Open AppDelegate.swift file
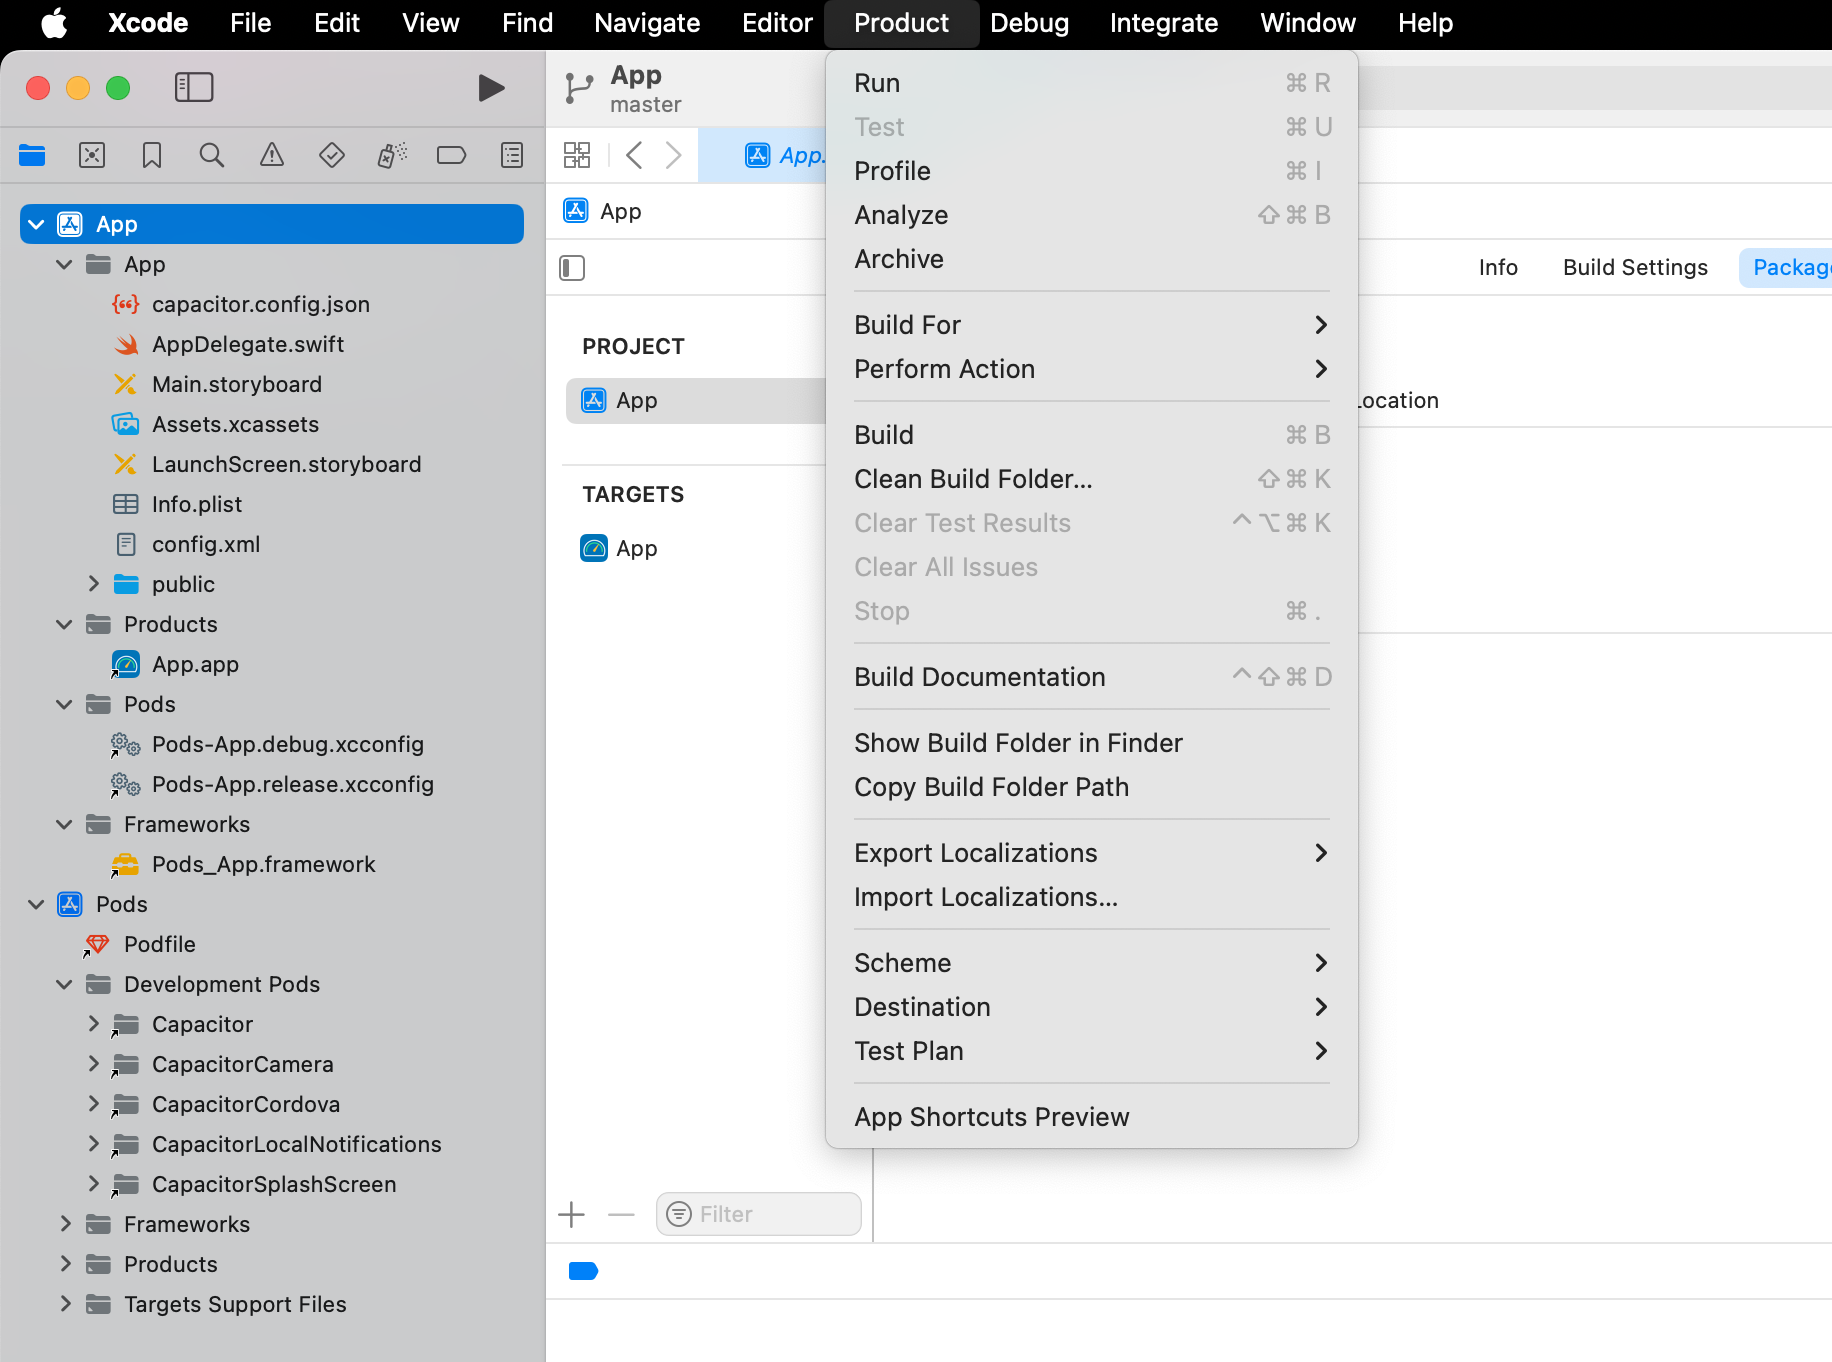The width and height of the screenshot is (1832, 1362). click(248, 344)
